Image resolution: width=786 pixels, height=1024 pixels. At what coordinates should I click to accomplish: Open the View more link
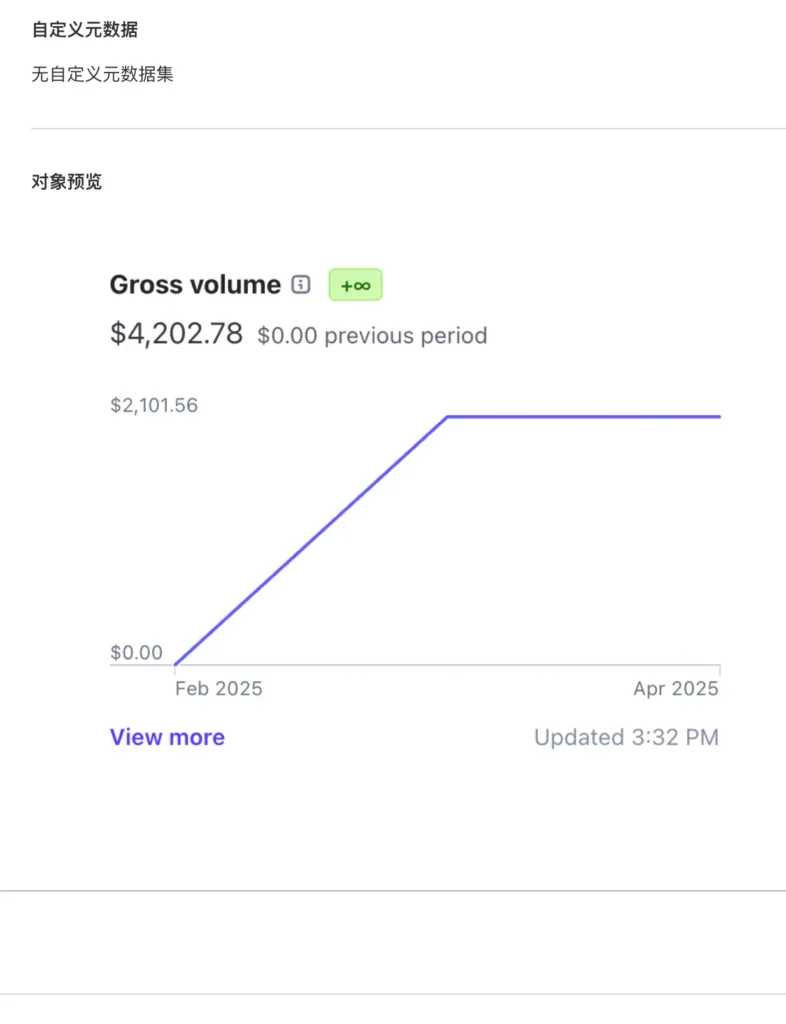click(167, 737)
